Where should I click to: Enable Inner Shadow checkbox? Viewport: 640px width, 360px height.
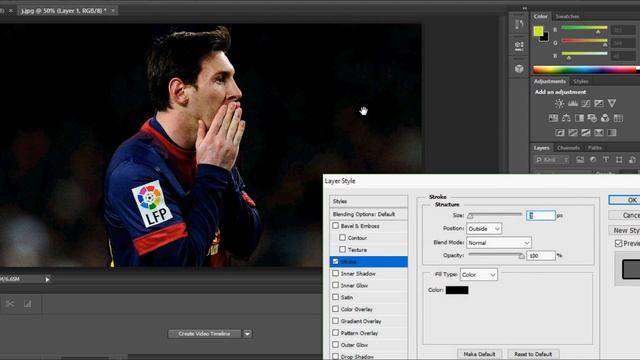point(336,273)
